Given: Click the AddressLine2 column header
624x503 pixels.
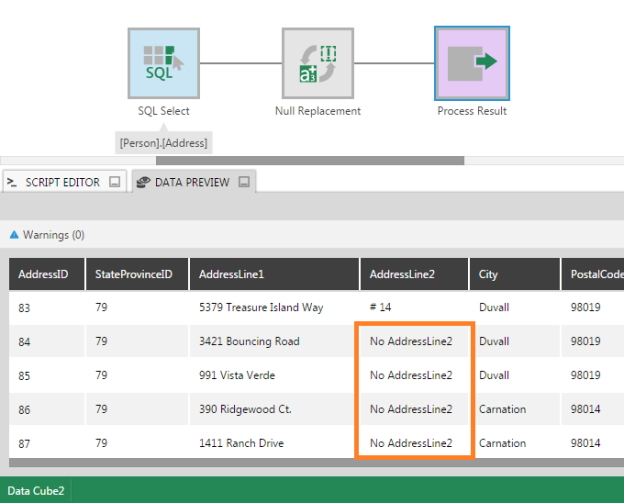Looking at the screenshot, I should 403,274.
